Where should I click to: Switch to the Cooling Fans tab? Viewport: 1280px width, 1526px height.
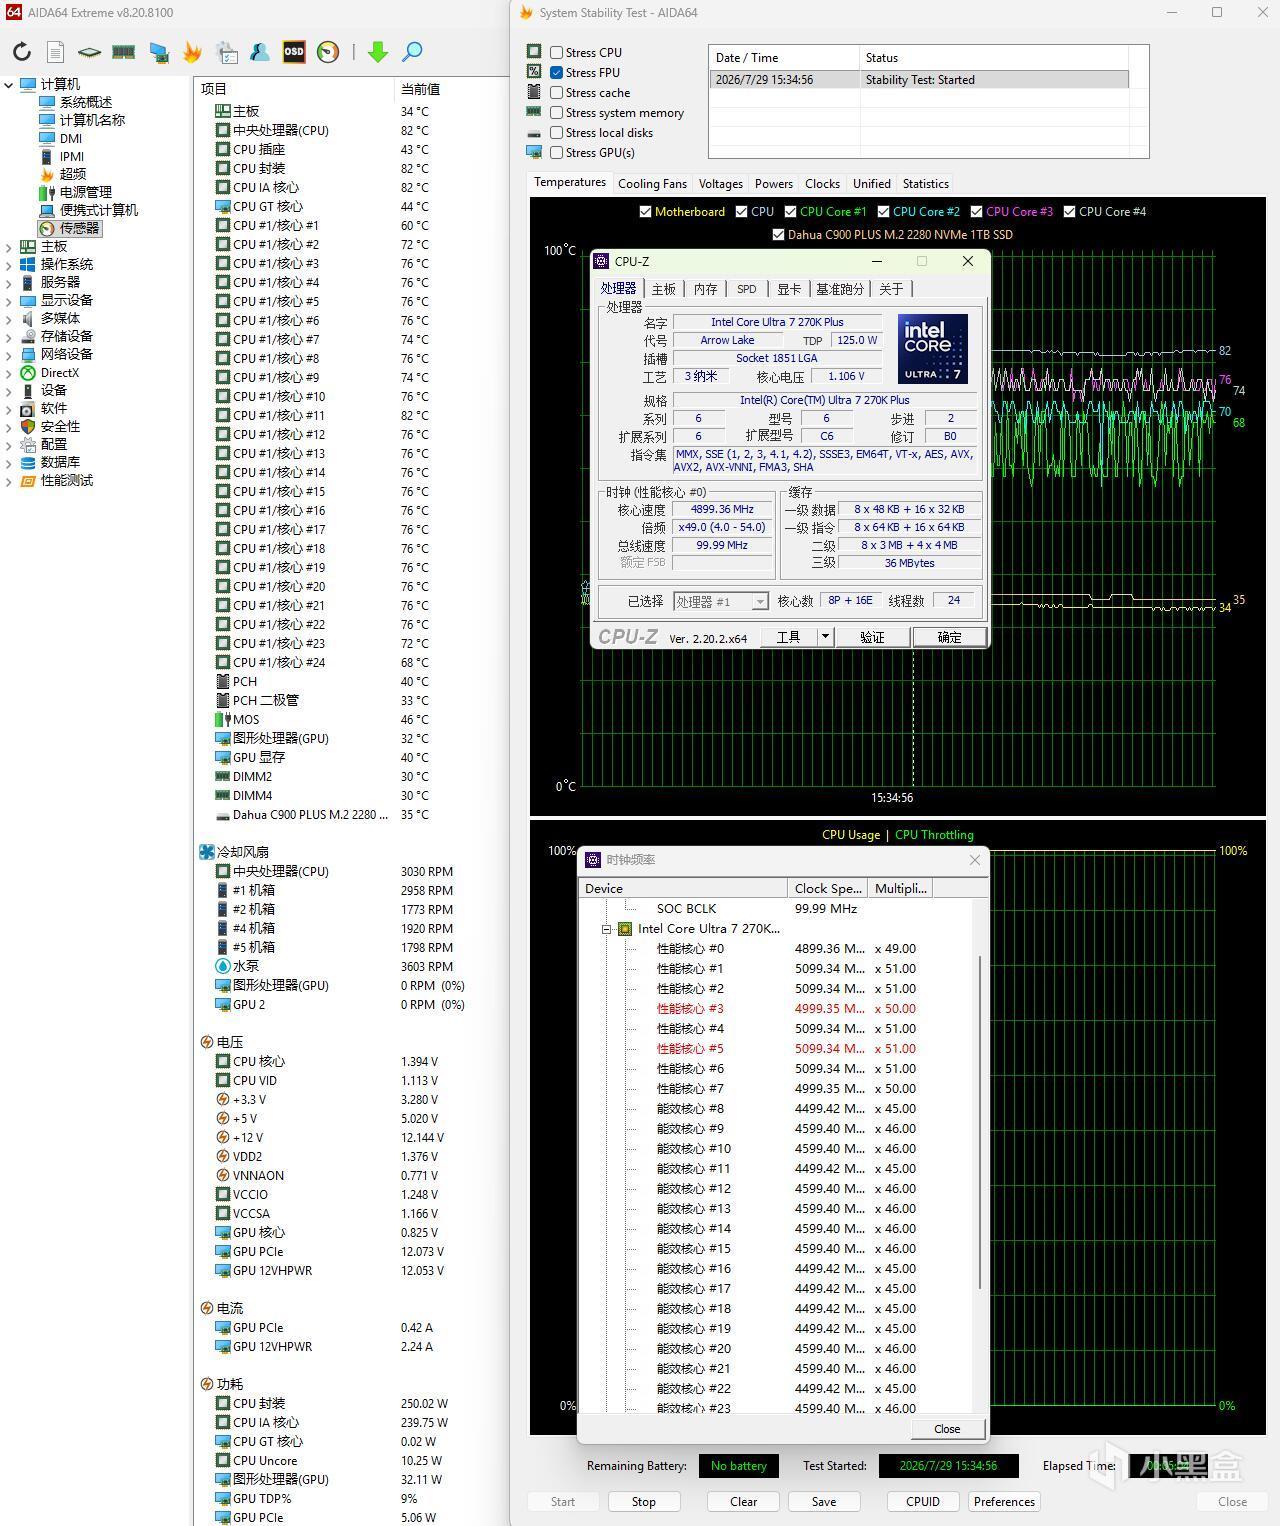tap(652, 184)
